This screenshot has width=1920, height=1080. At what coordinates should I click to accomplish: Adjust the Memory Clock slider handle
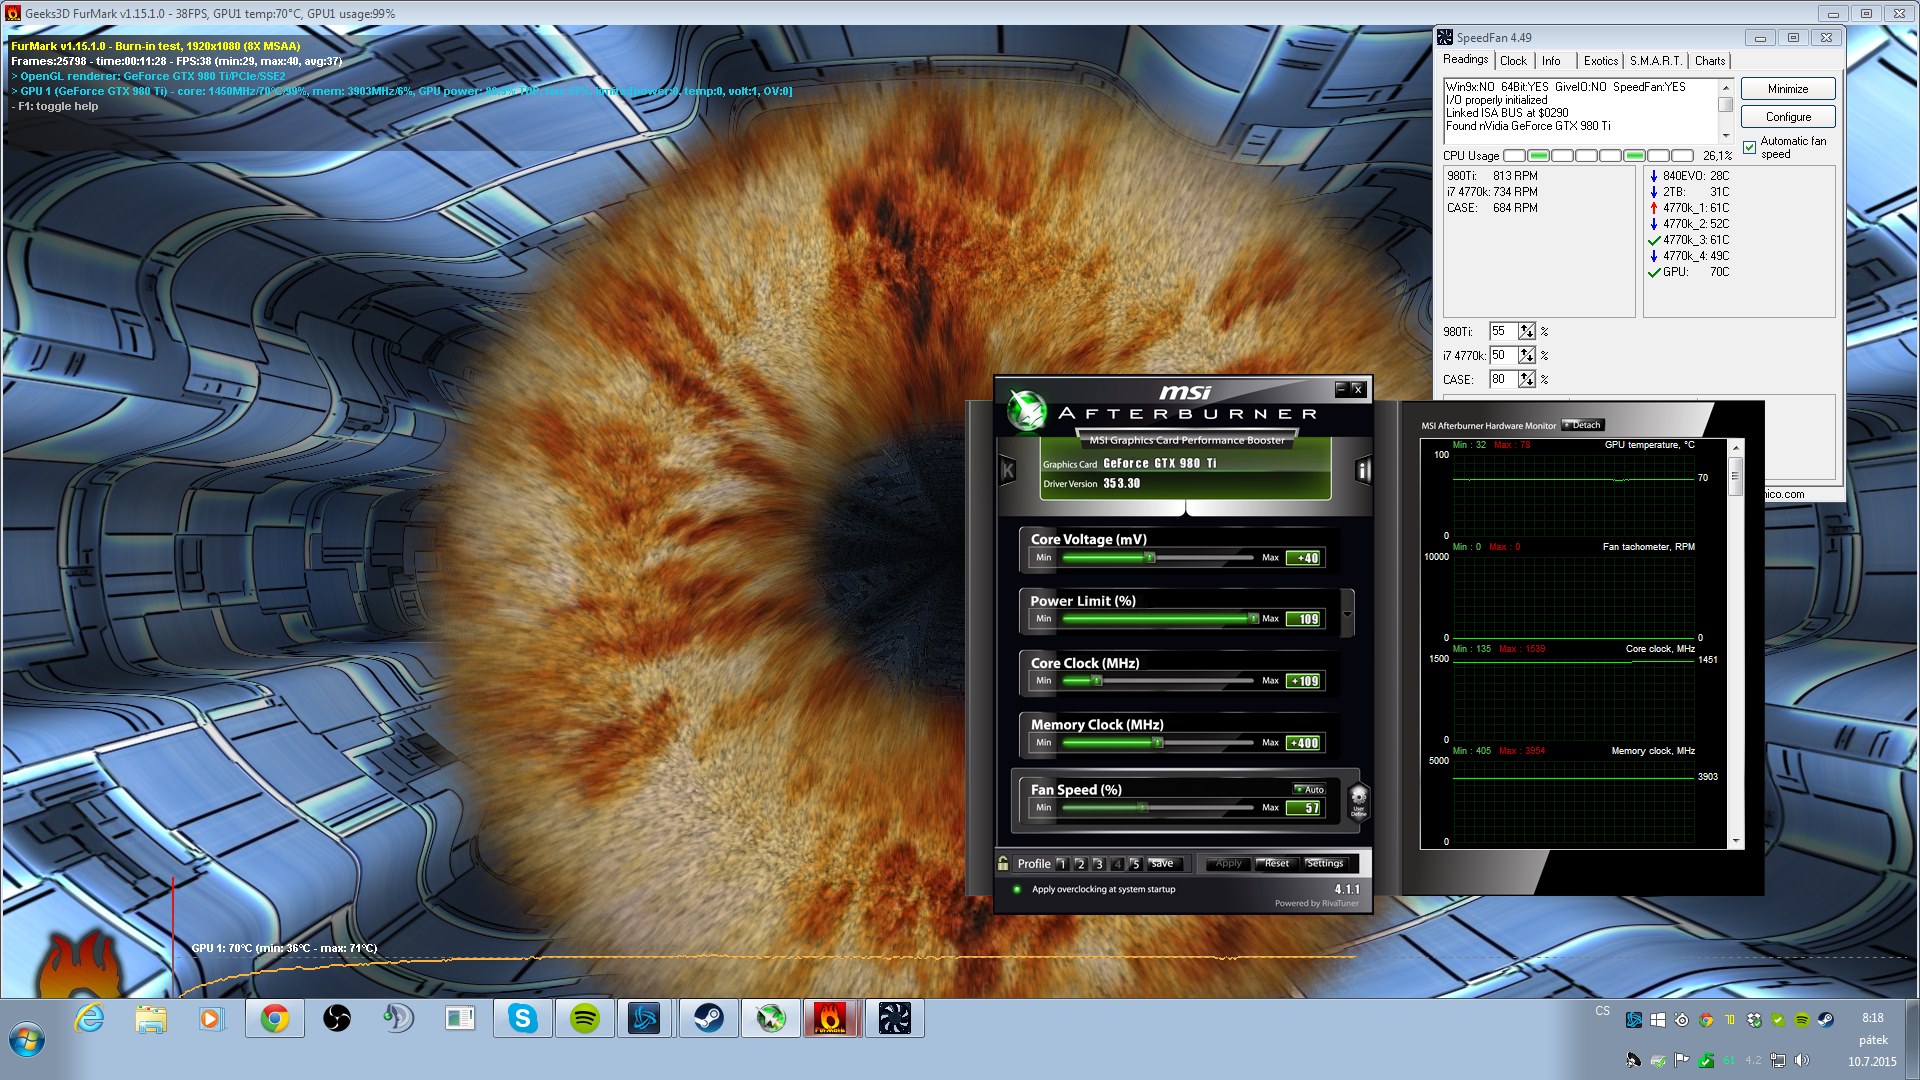pyautogui.click(x=1158, y=743)
